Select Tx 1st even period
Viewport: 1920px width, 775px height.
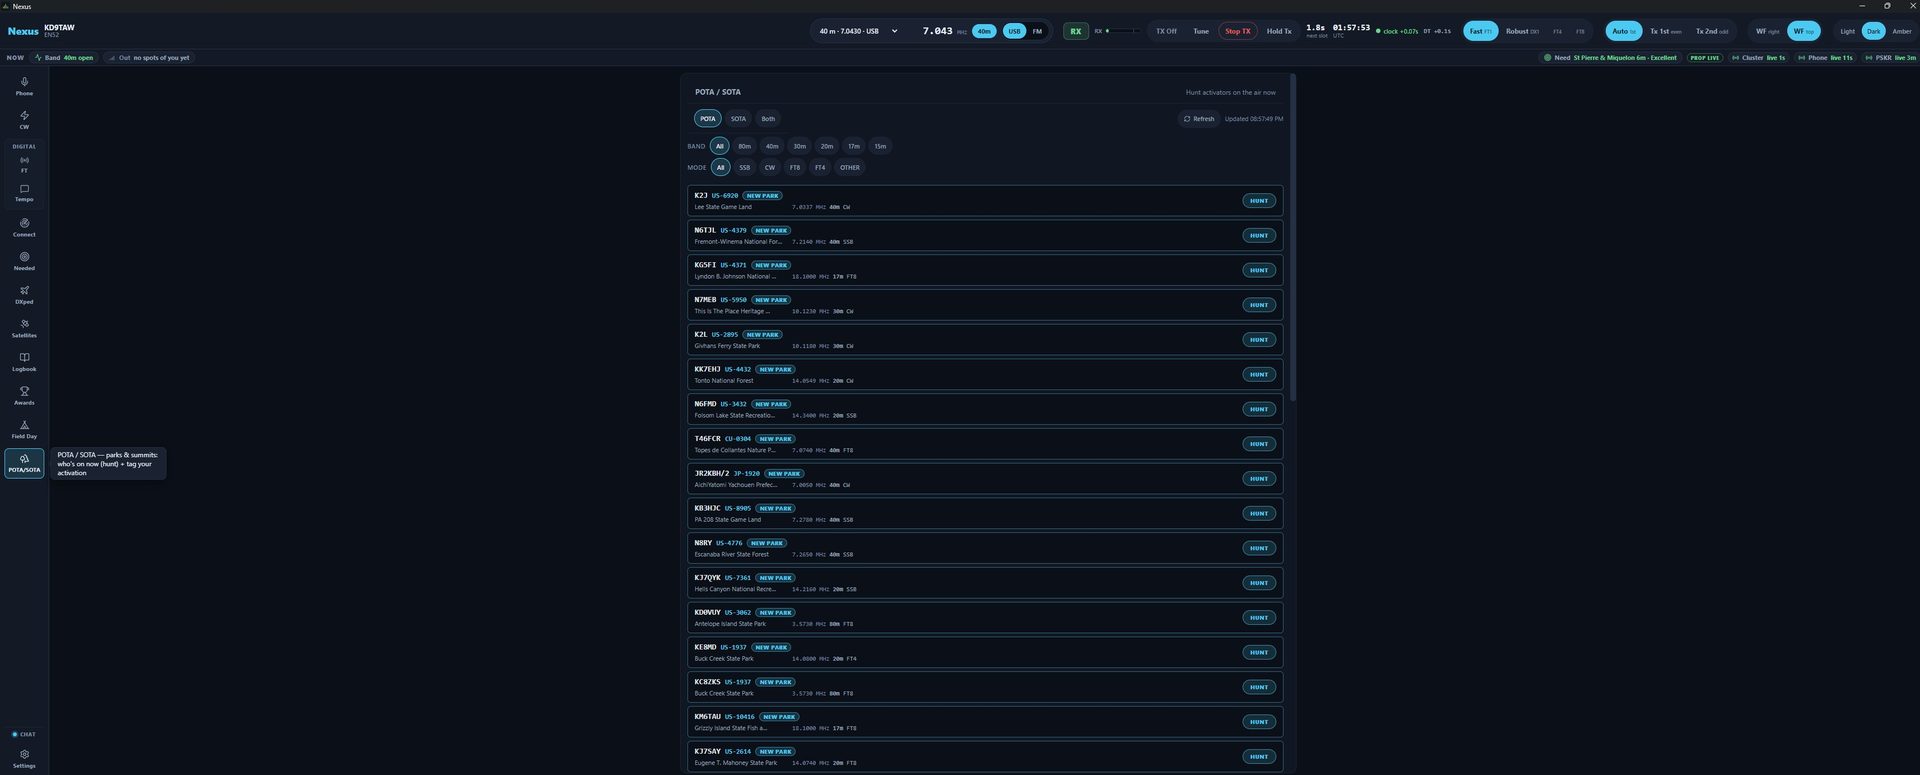[1665, 31]
